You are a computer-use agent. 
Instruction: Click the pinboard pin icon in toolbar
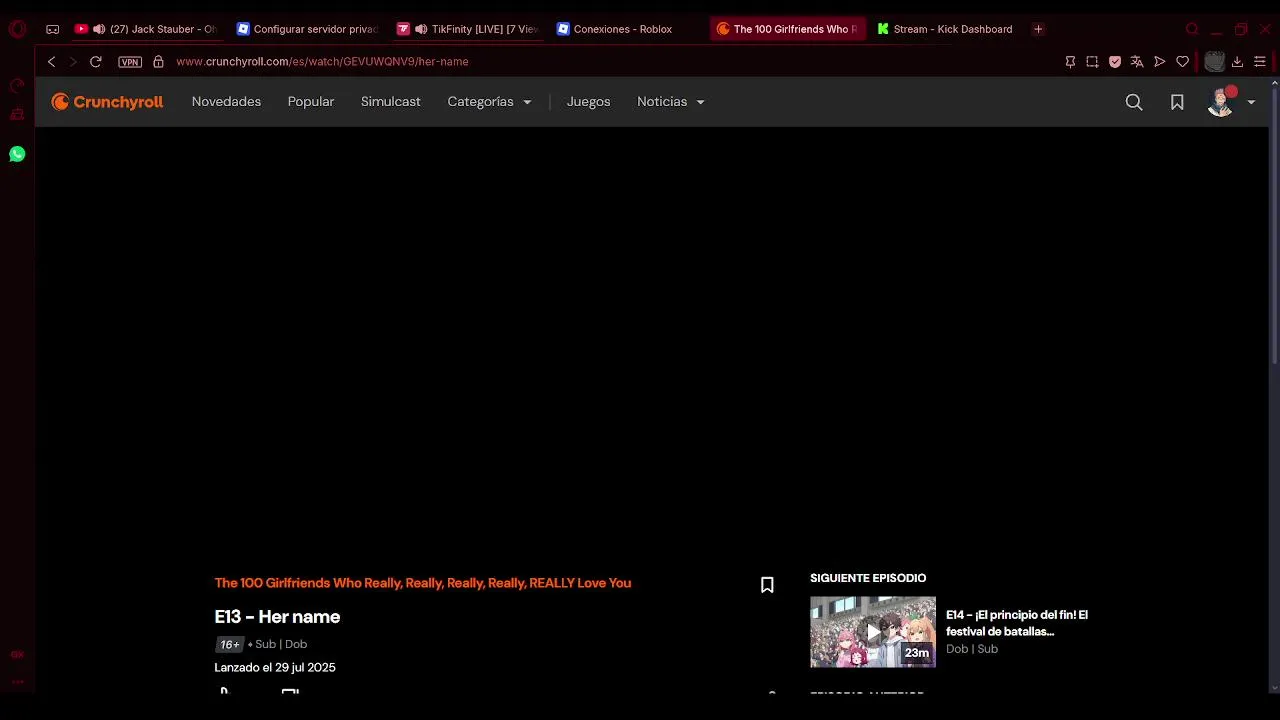1070,62
